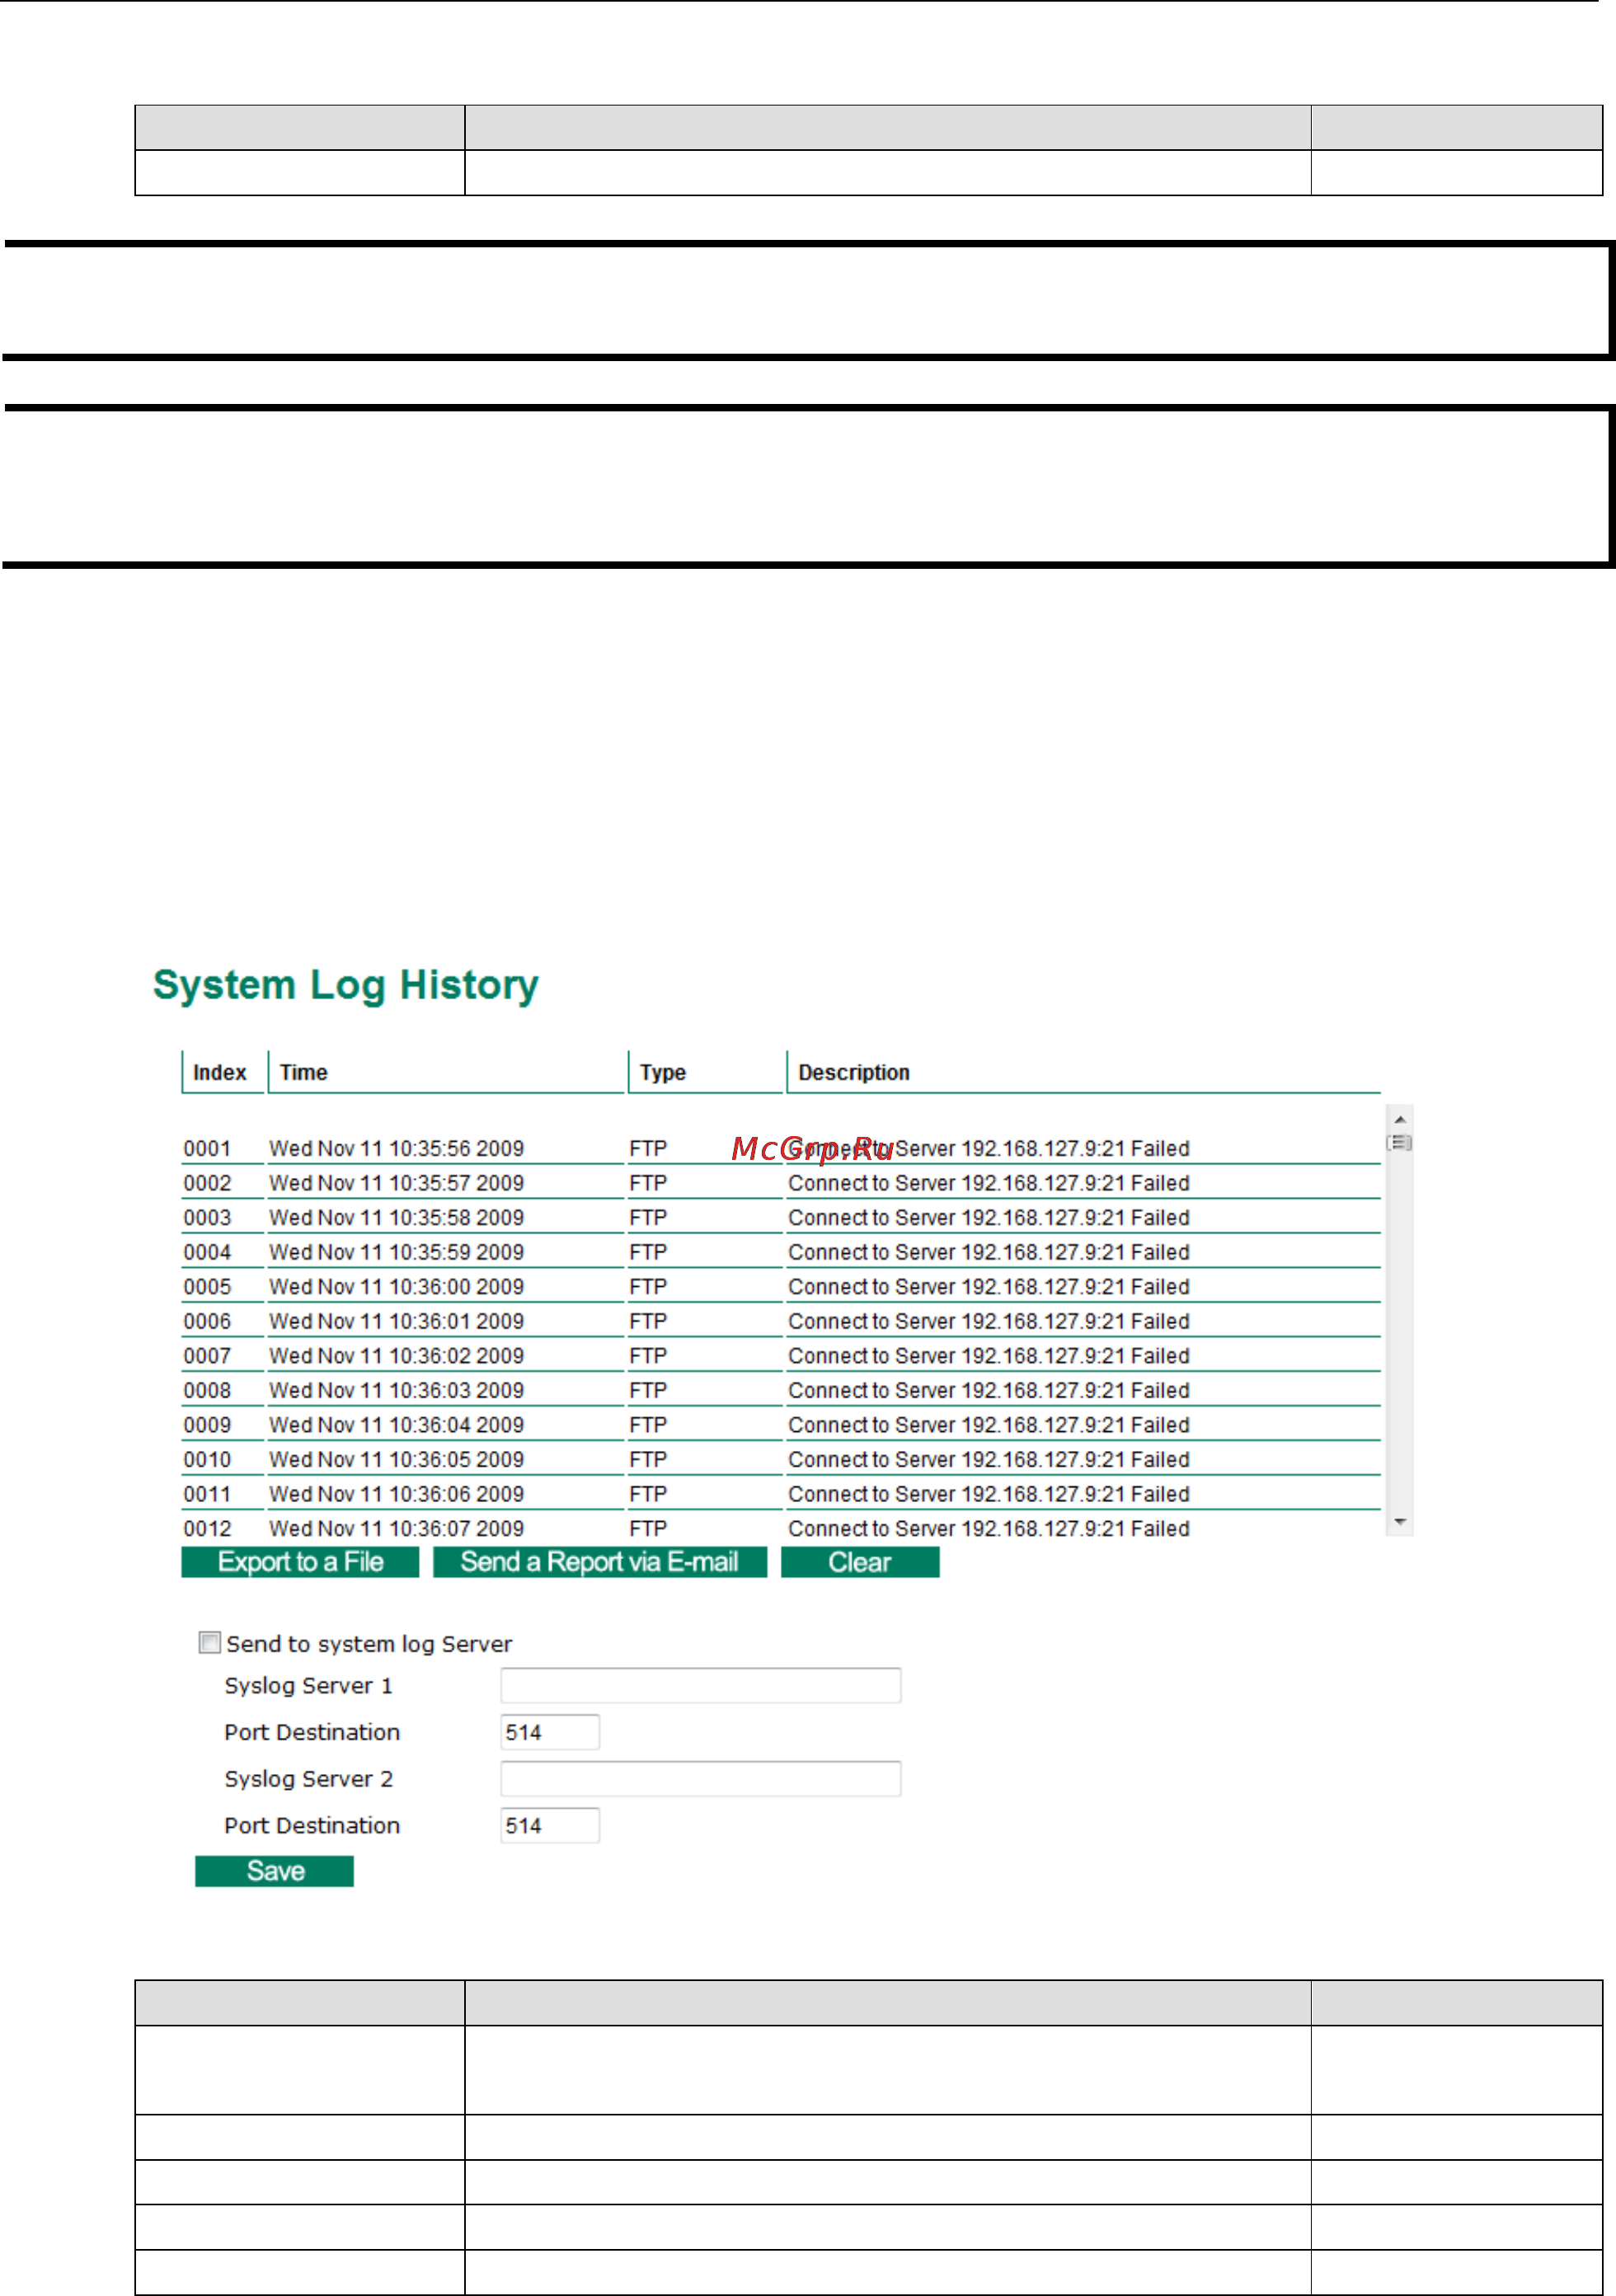Select log entry index 0003
Screen dimensions: 1616x2296
(207, 1217)
